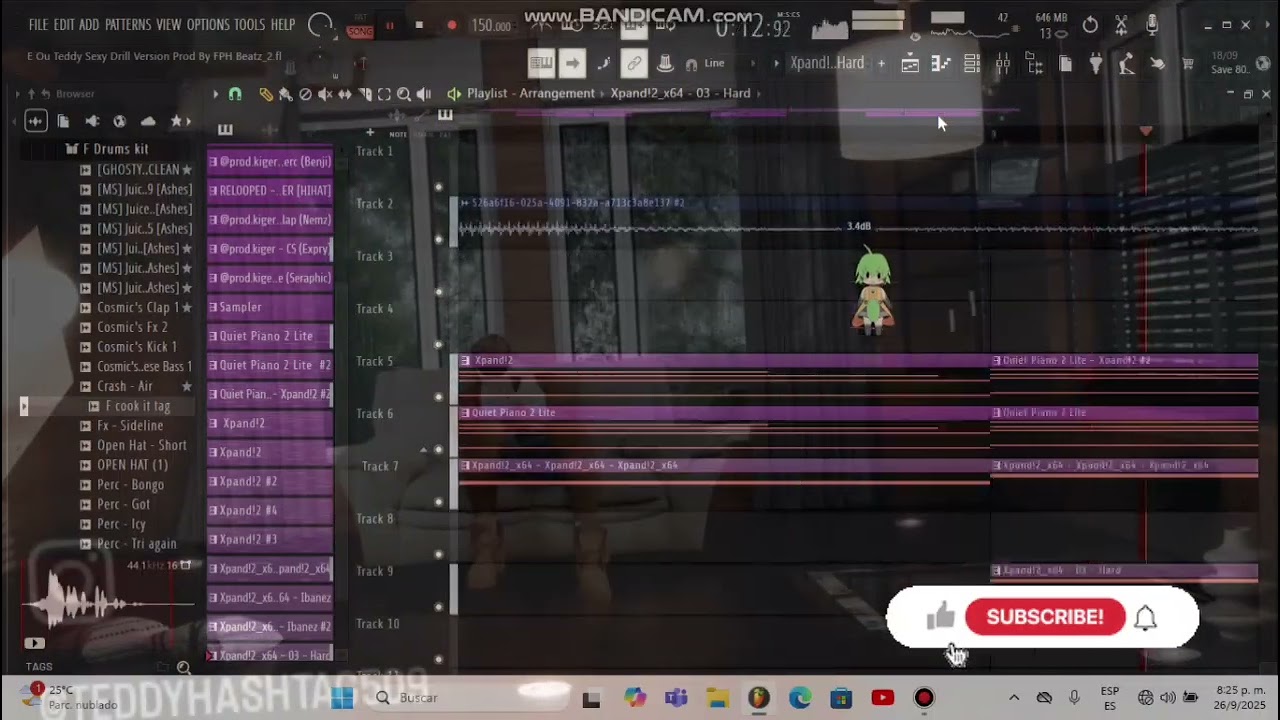Select the Mute tool in playlist toolbar
The height and width of the screenshot is (720, 1280).
pyautogui.click(x=325, y=94)
